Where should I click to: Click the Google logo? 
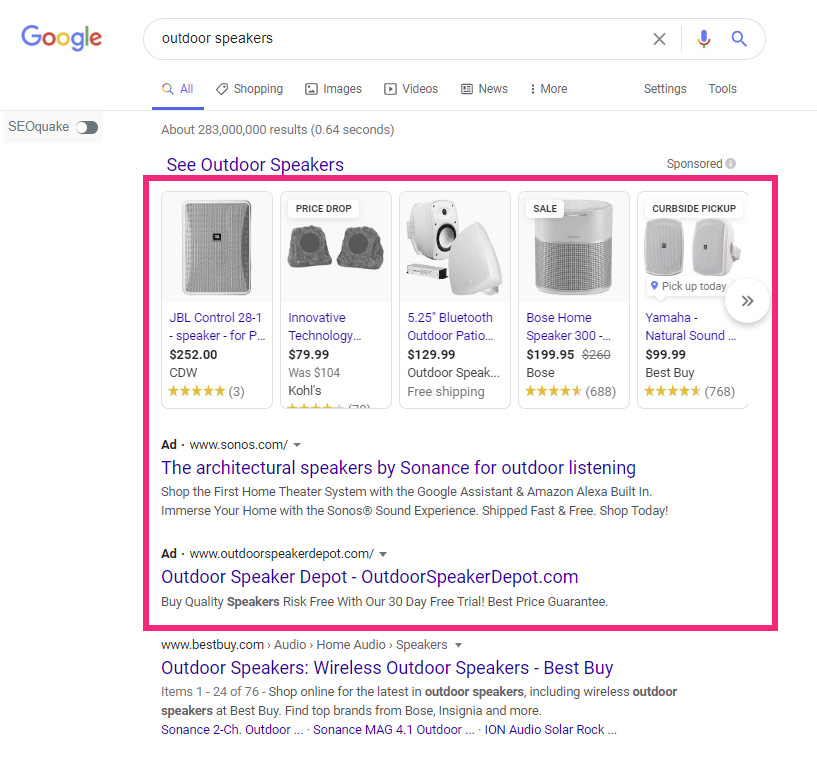click(x=61, y=38)
